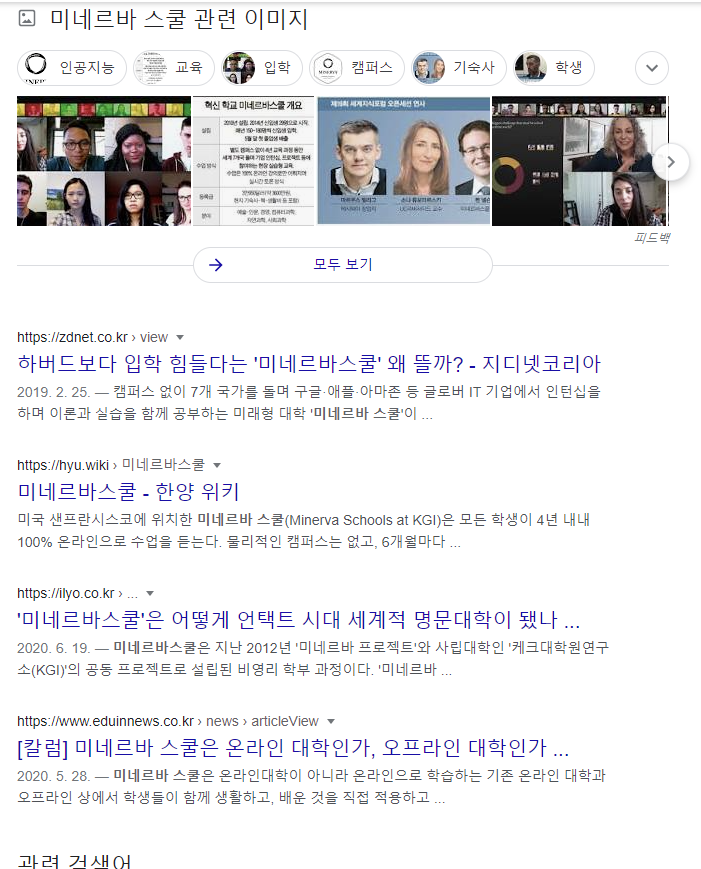Select the 입학 filter chip

262,68
